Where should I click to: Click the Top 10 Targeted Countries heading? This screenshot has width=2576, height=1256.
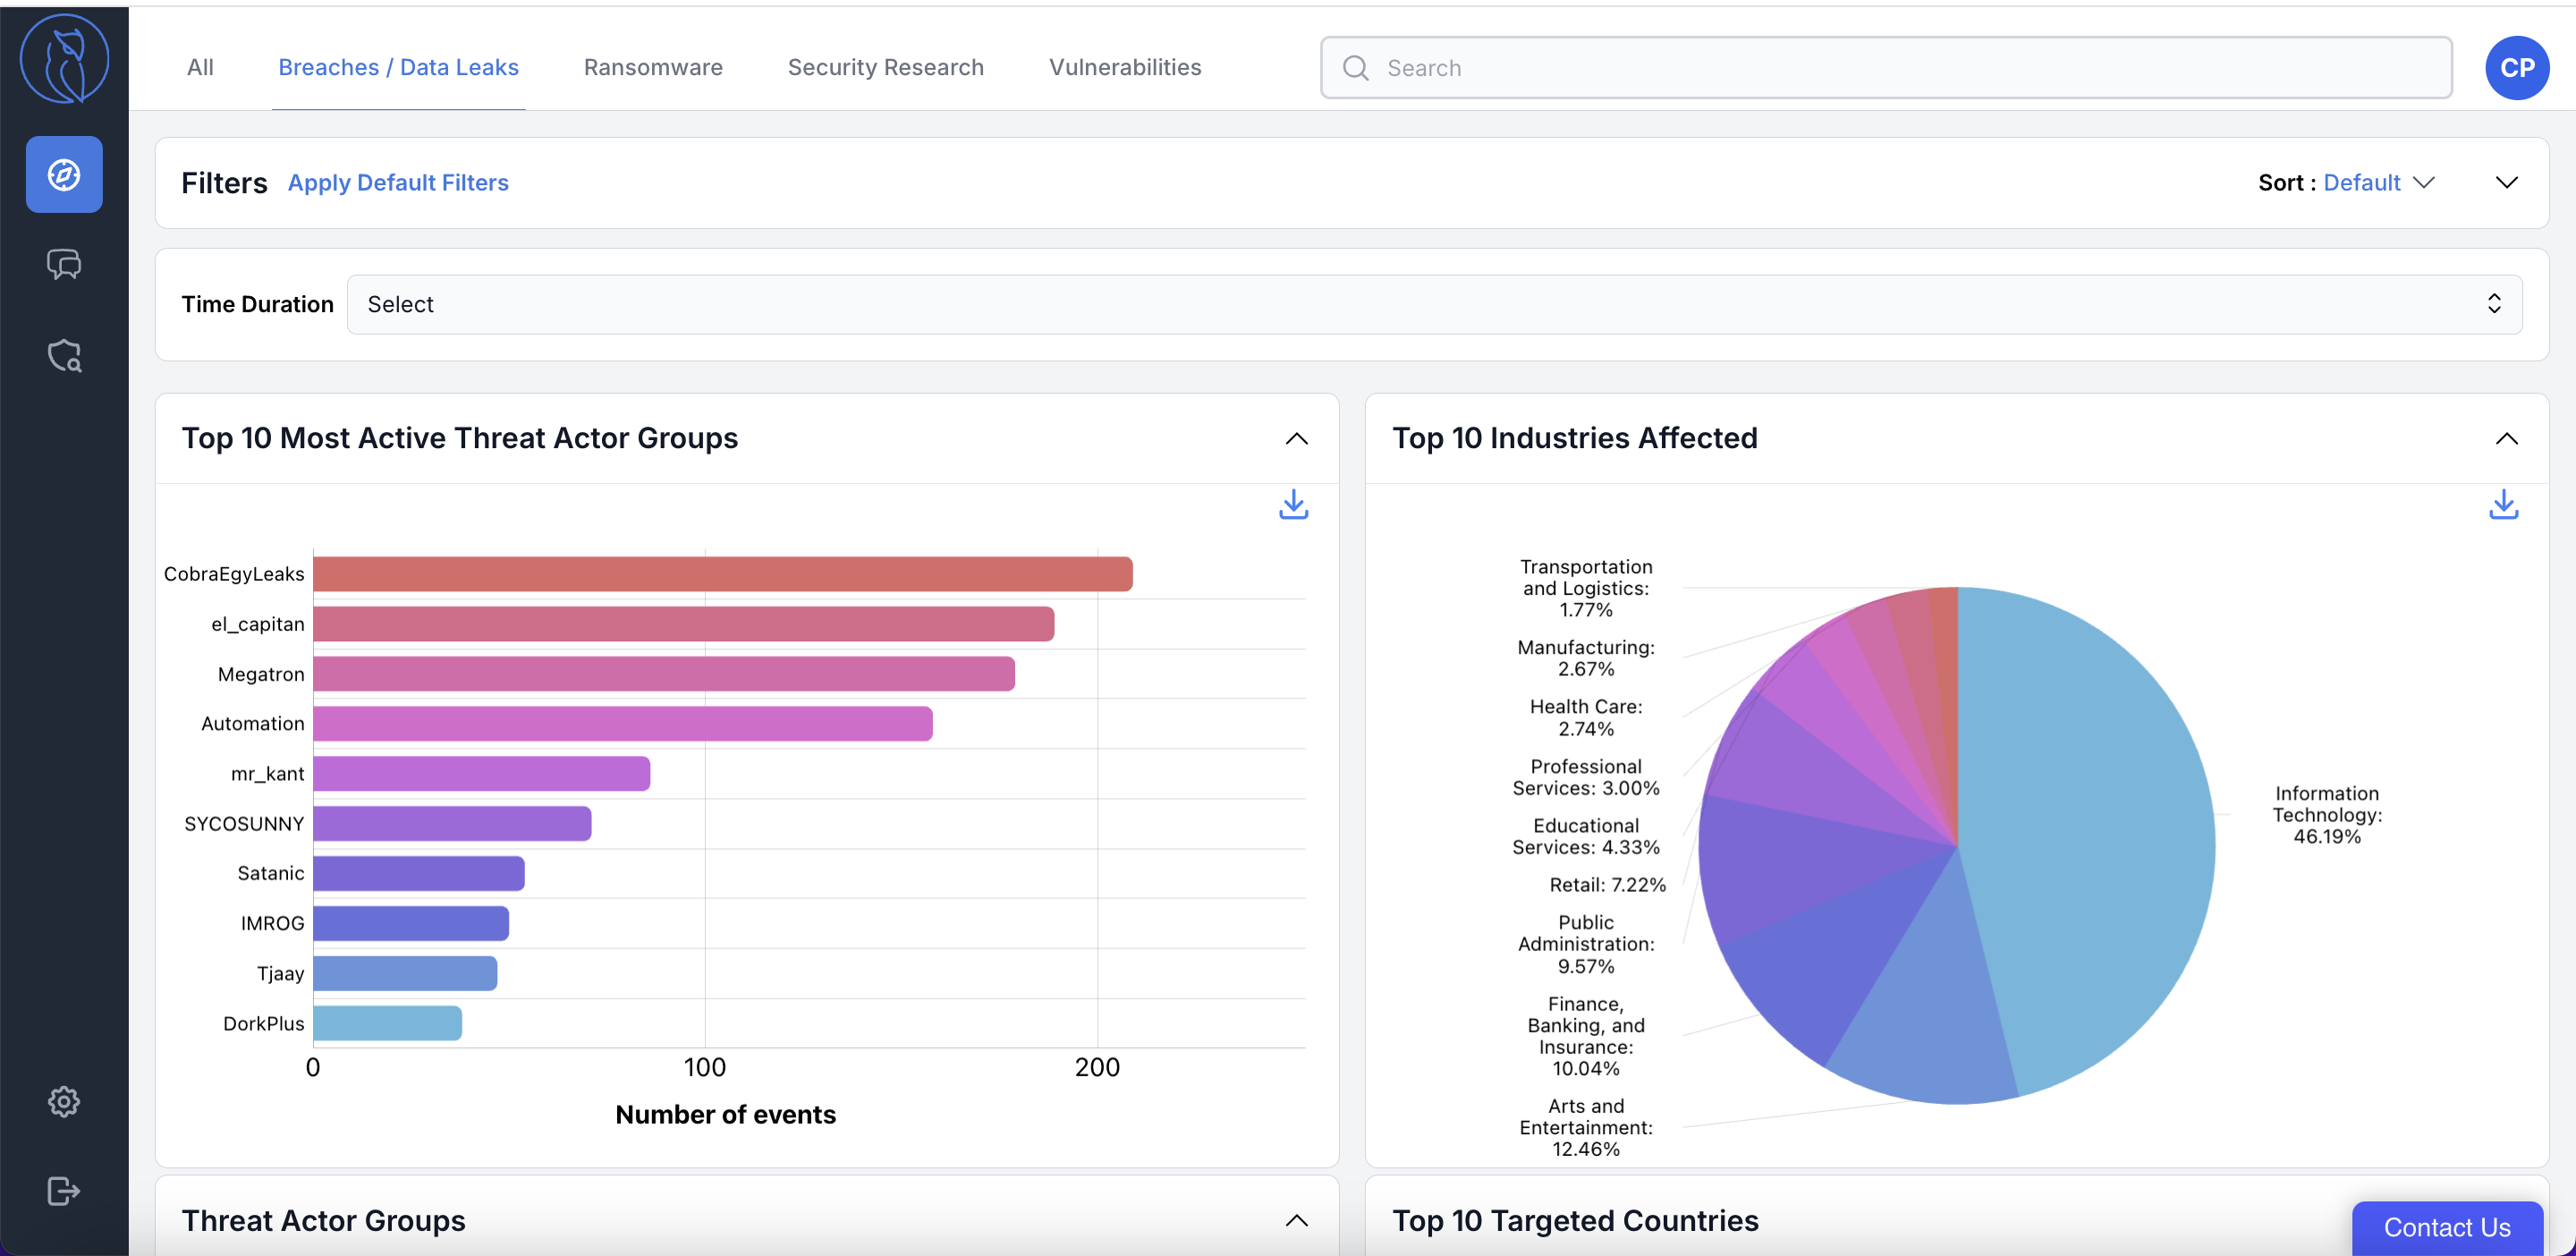pos(1575,1220)
